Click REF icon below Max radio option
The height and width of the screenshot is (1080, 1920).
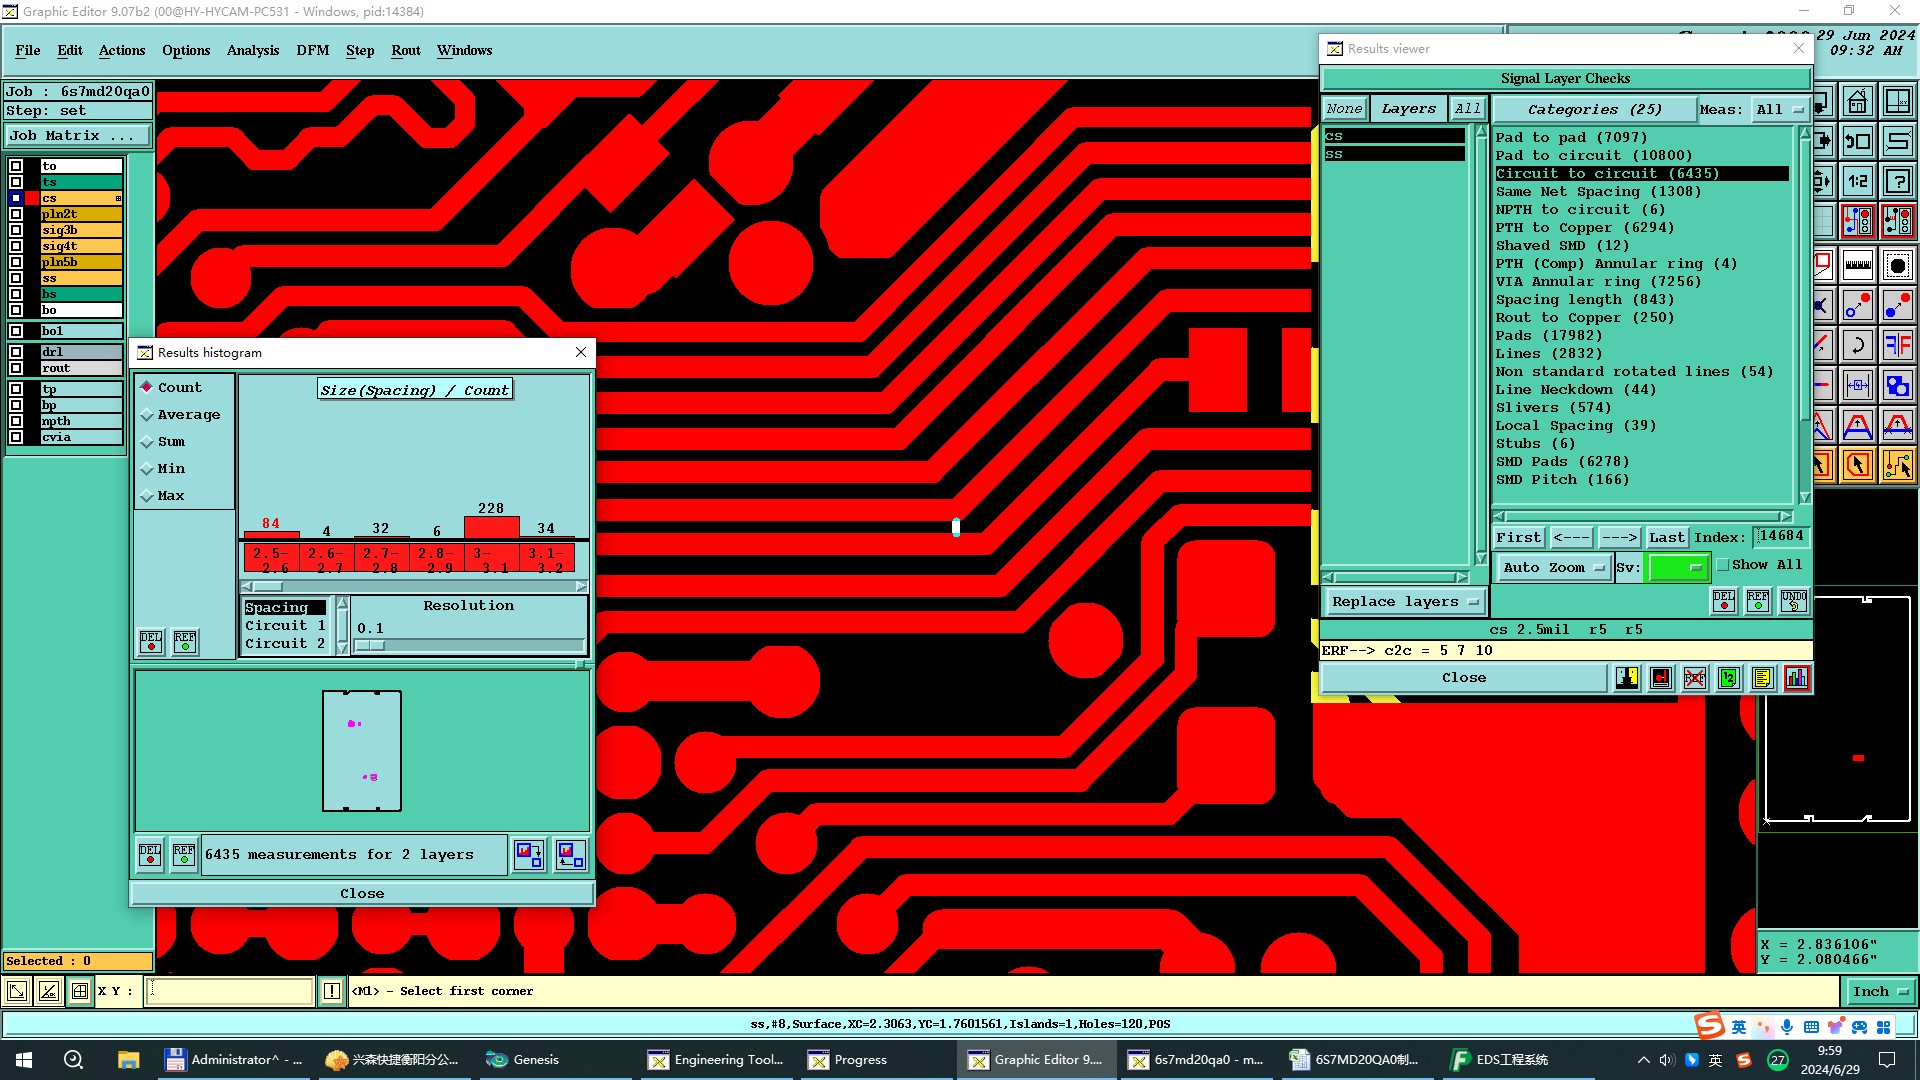pos(185,641)
